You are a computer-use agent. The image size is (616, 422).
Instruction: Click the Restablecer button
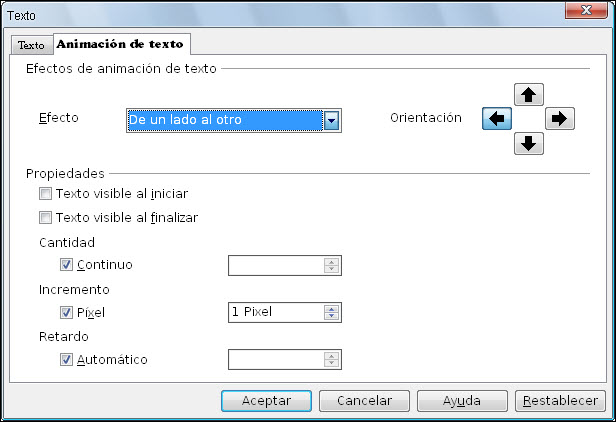pyautogui.click(x=560, y=401)
